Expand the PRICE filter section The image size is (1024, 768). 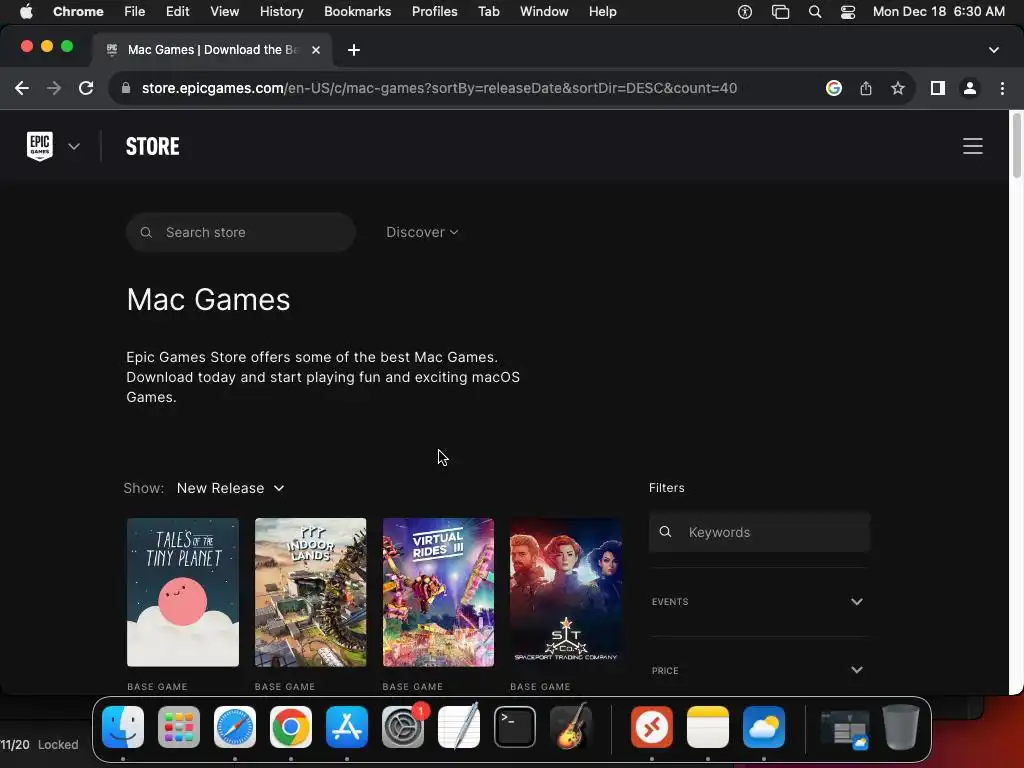click(759, 670)
